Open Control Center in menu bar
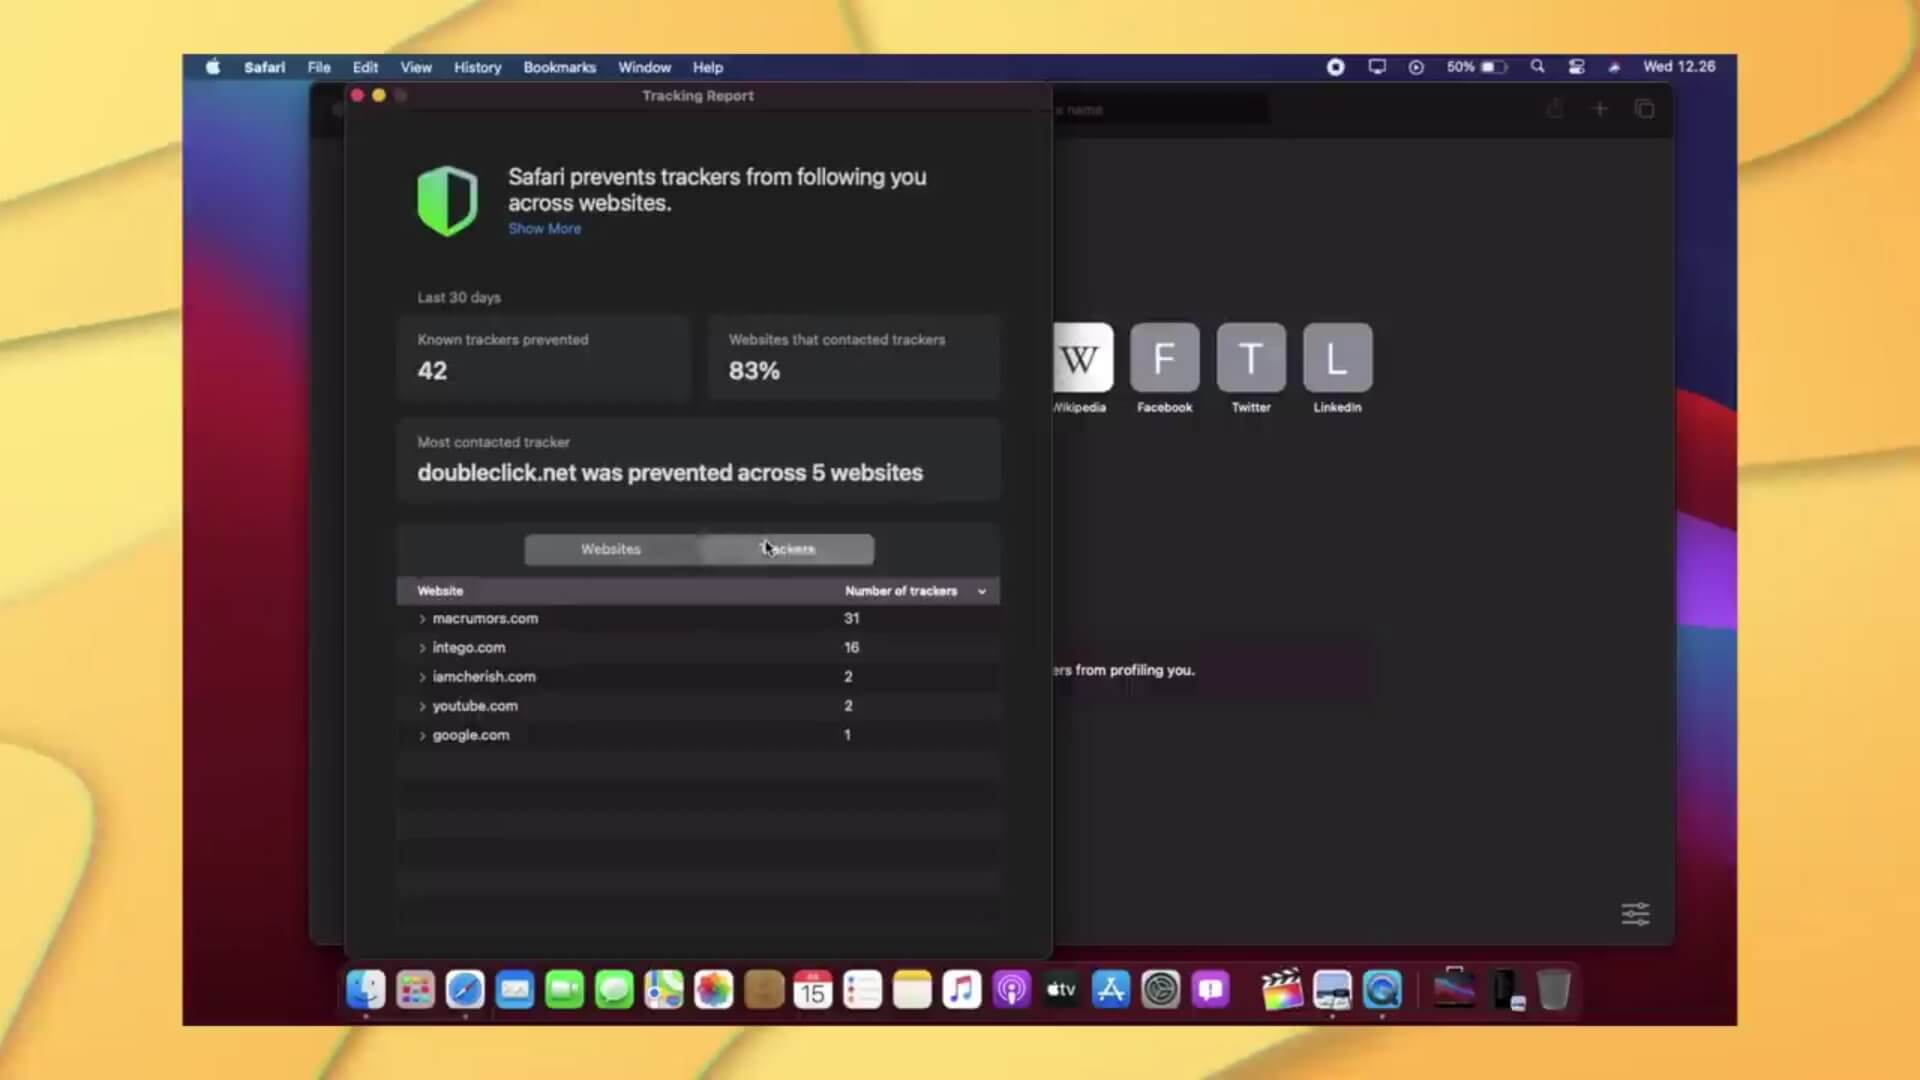This screenshot has height=1080, width=1920. point(1576,67)
